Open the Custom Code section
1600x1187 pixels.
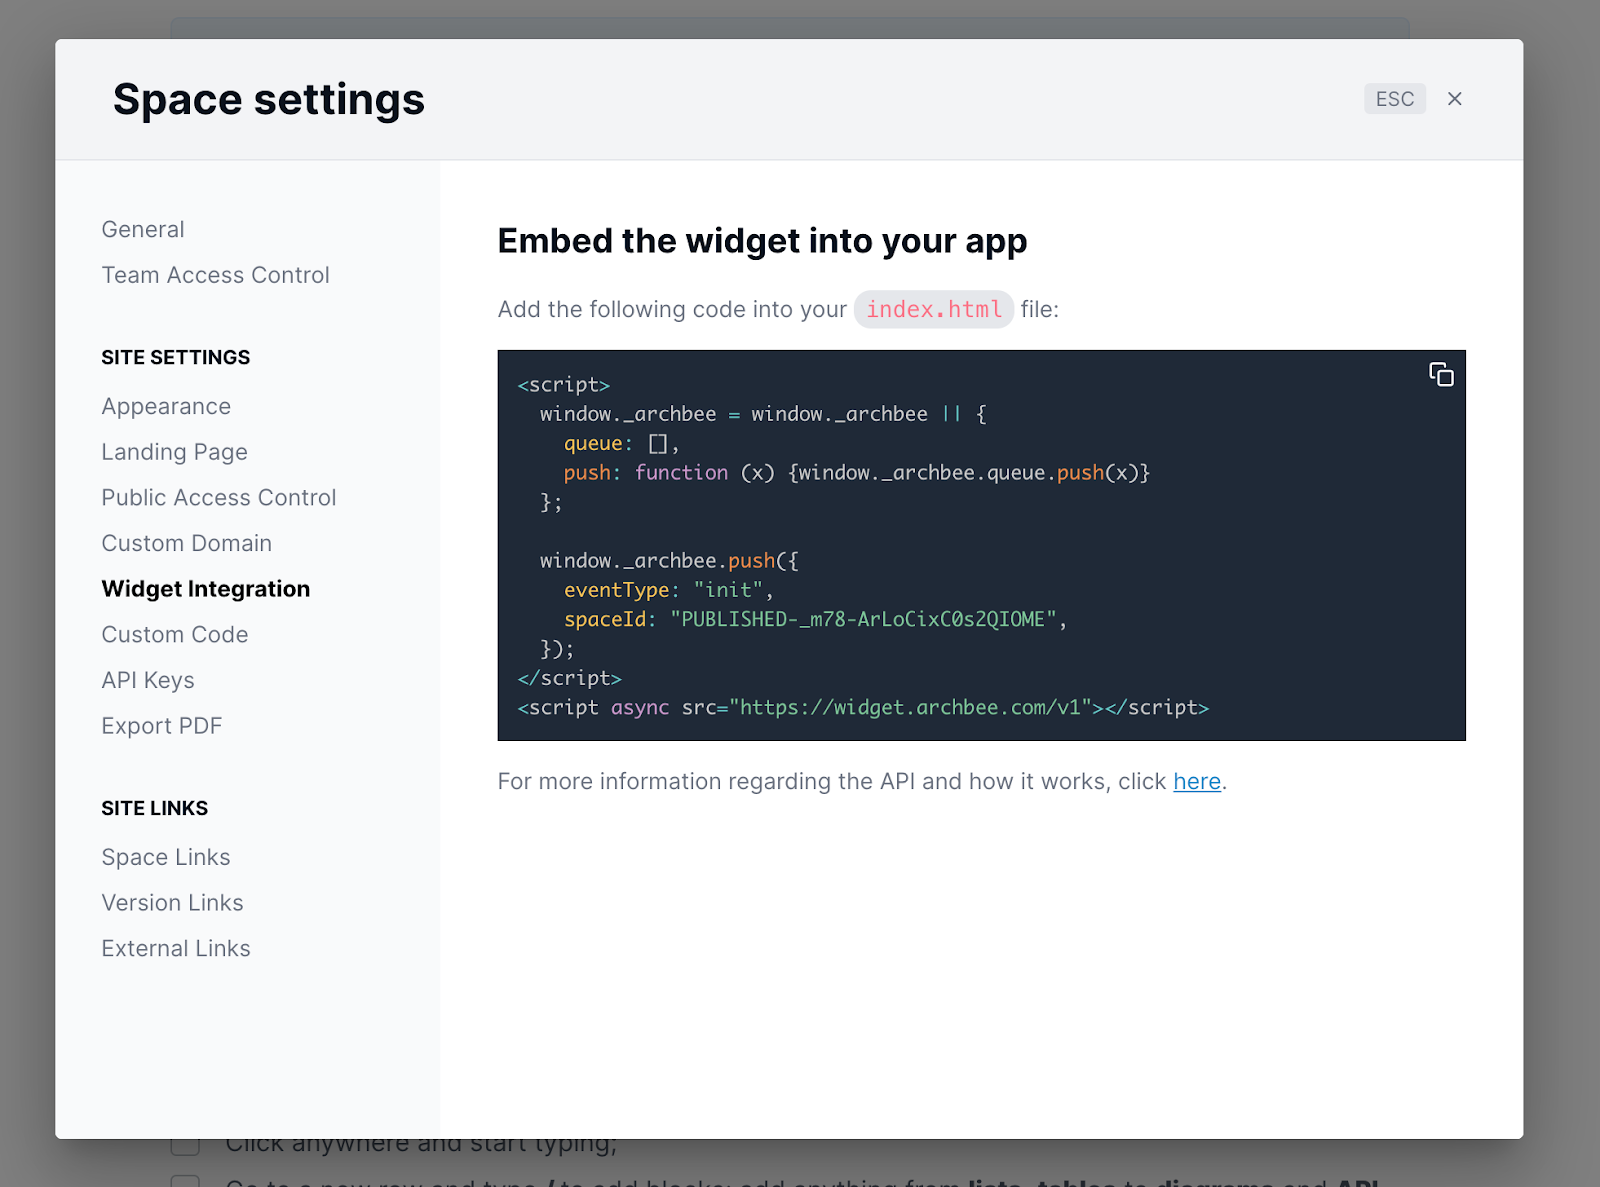[x=174, y=634]
